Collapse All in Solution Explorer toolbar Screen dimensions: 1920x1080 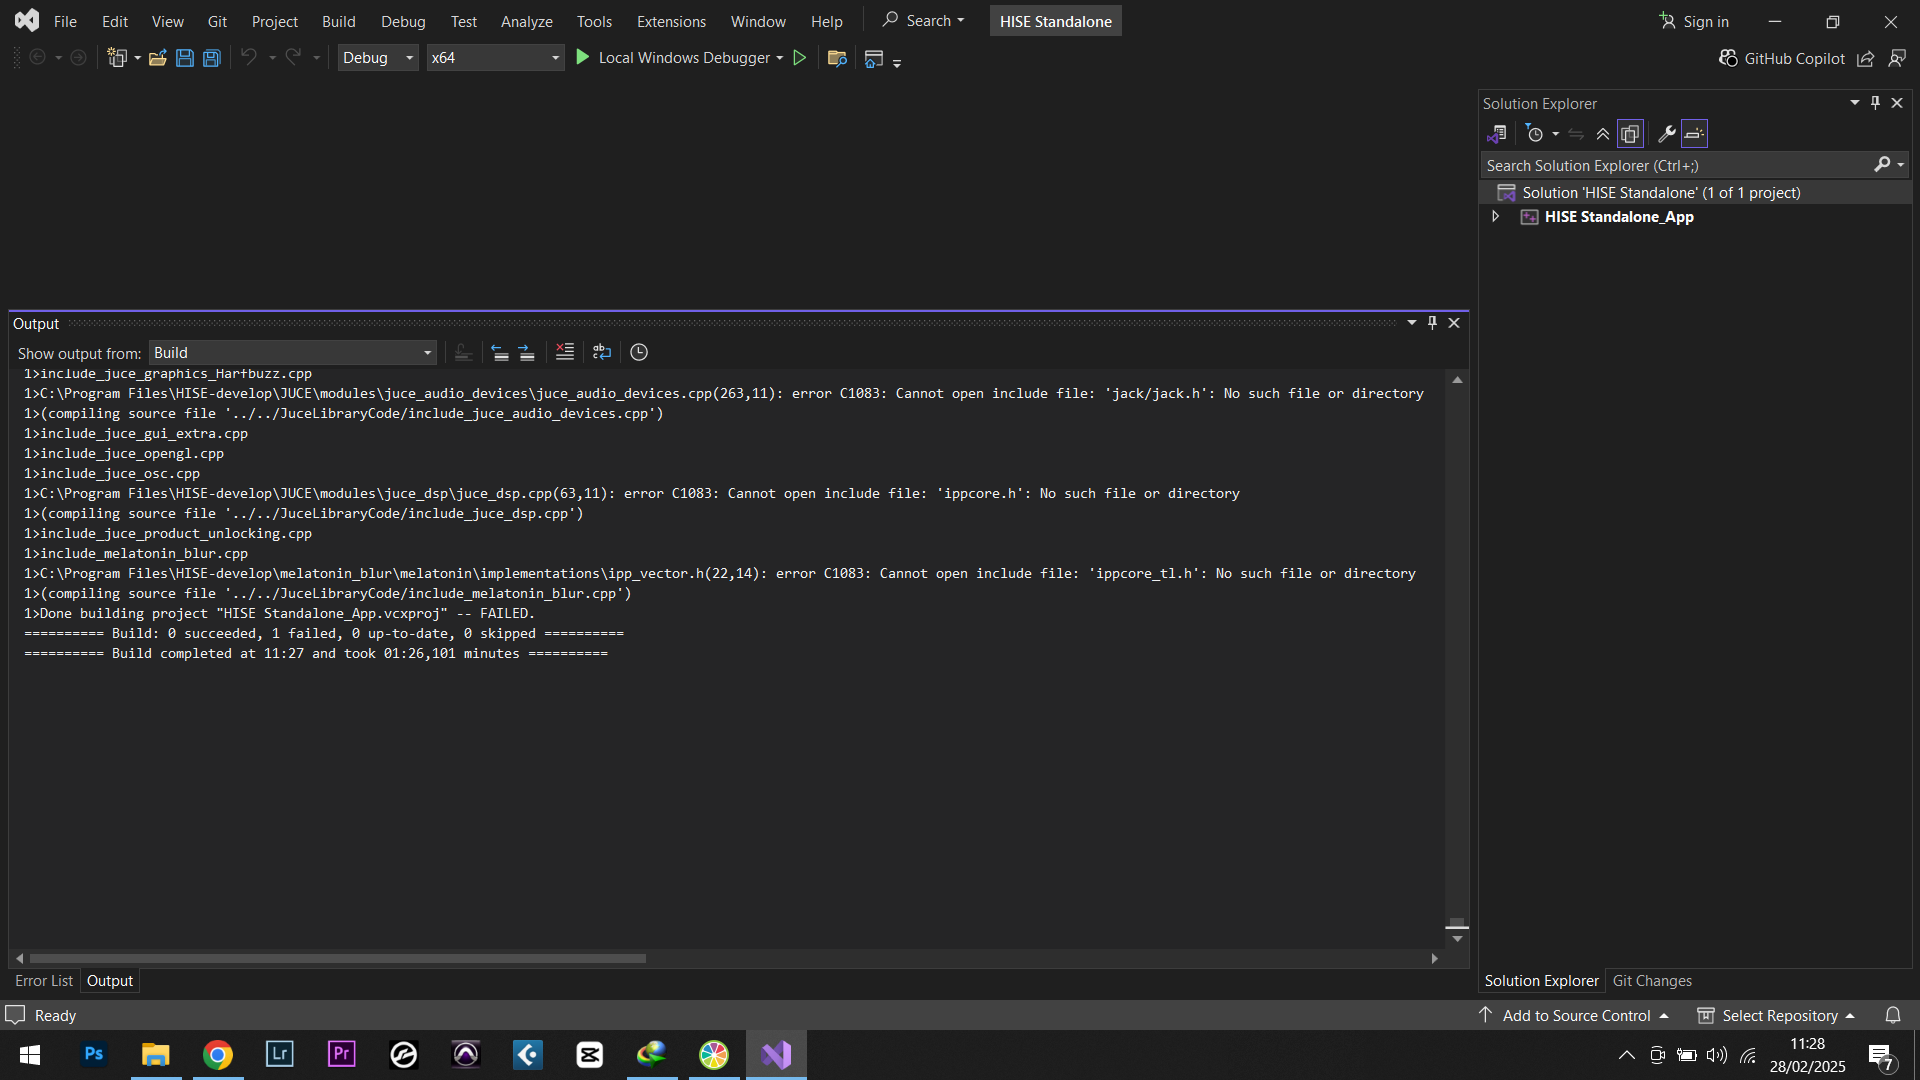1603,133
